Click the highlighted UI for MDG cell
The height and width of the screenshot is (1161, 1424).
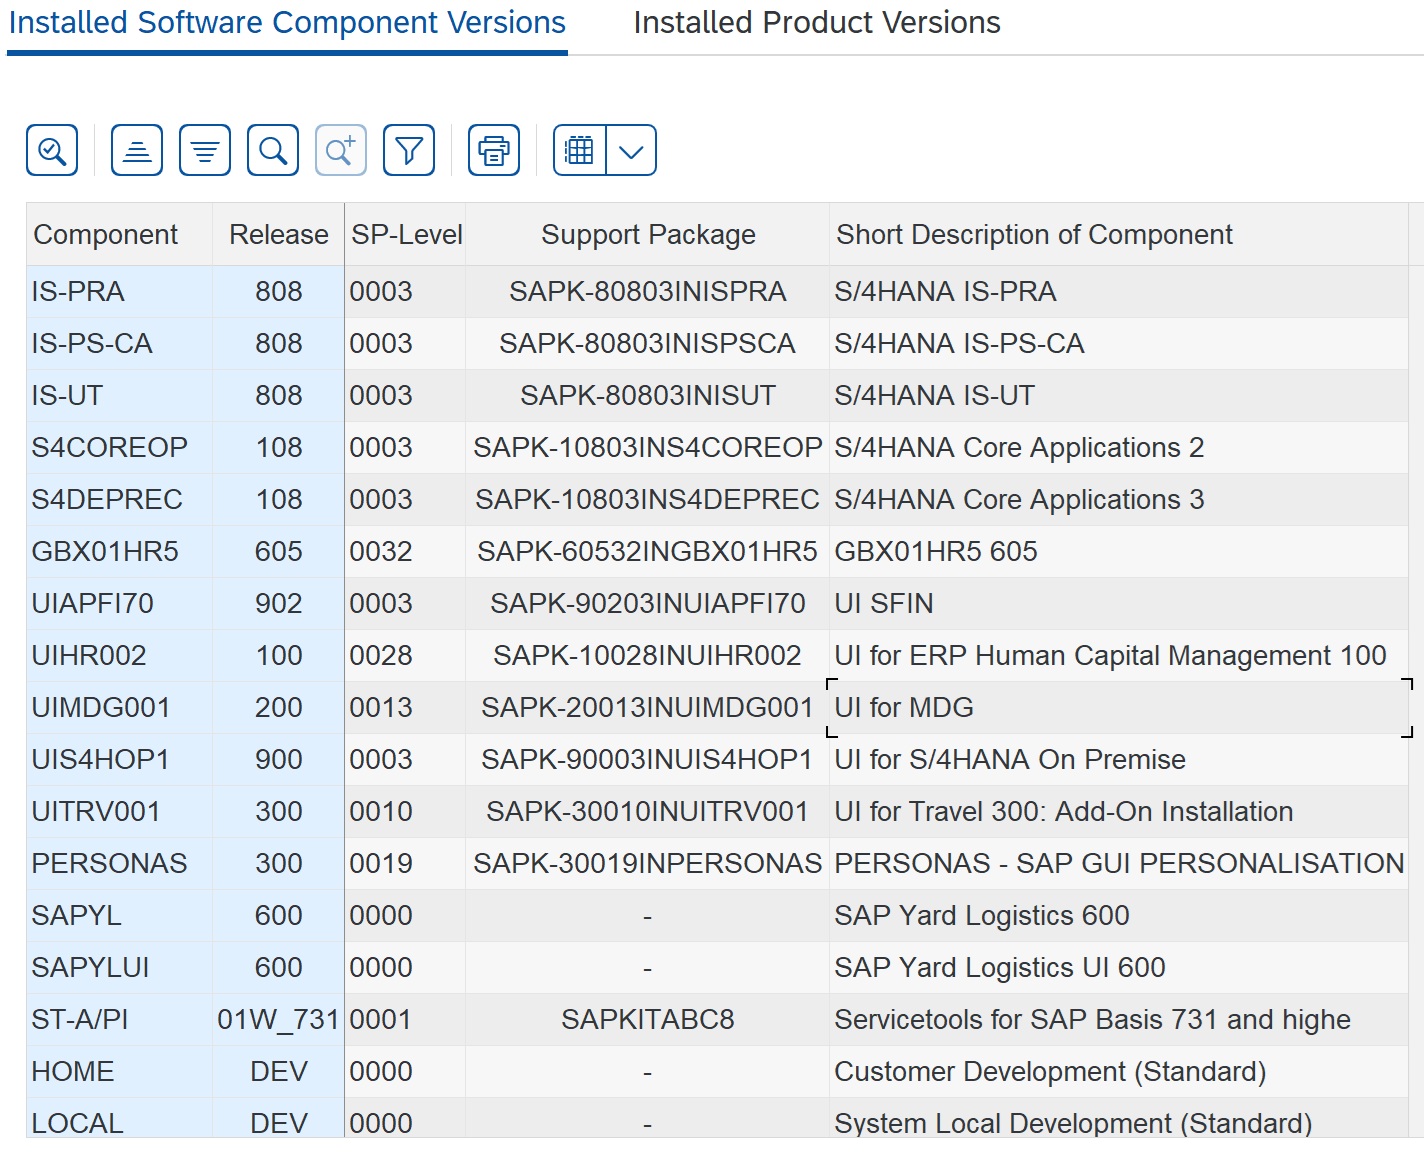point(1118,707)
